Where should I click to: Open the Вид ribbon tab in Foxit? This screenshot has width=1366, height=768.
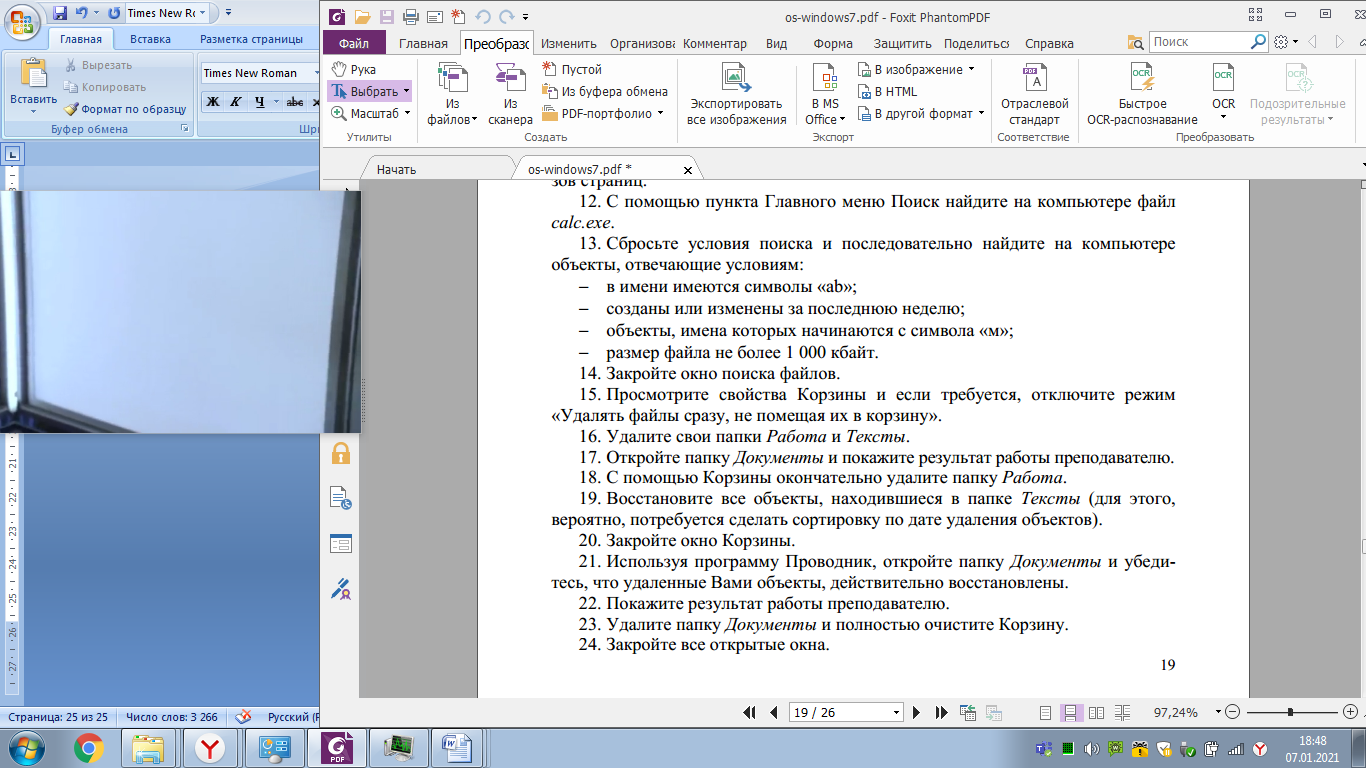tap(776, 43)
